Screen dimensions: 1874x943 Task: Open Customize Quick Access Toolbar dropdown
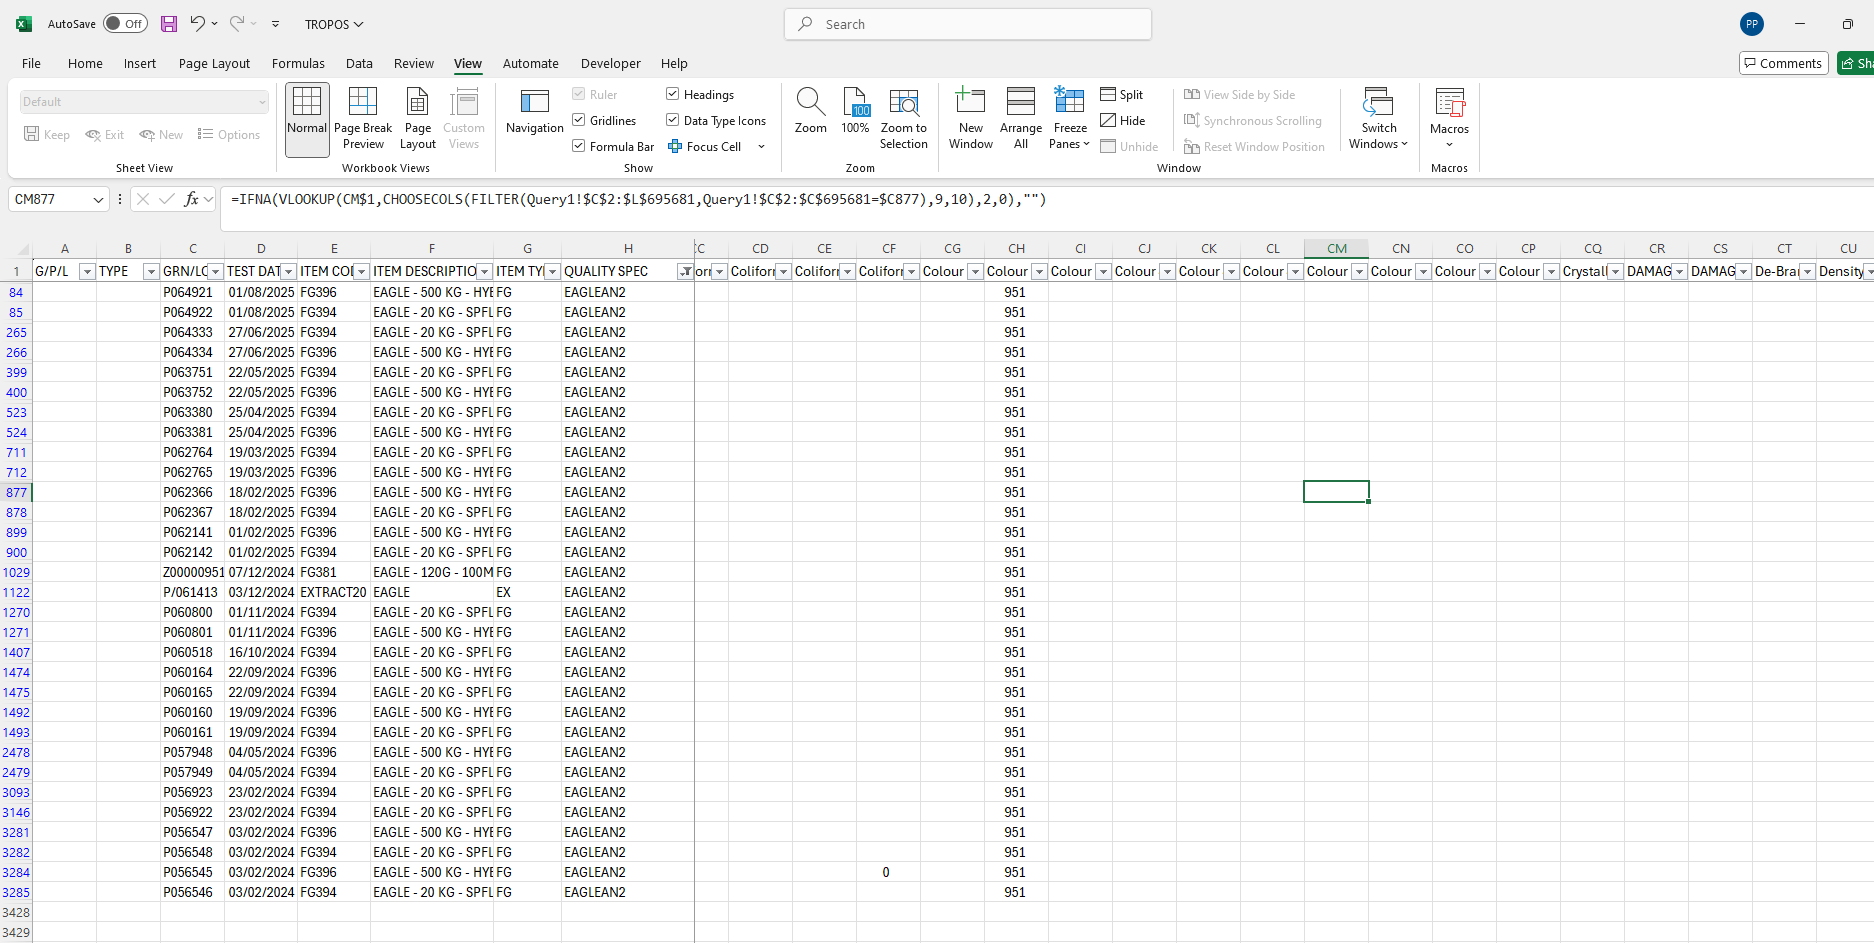click(275, 24)
